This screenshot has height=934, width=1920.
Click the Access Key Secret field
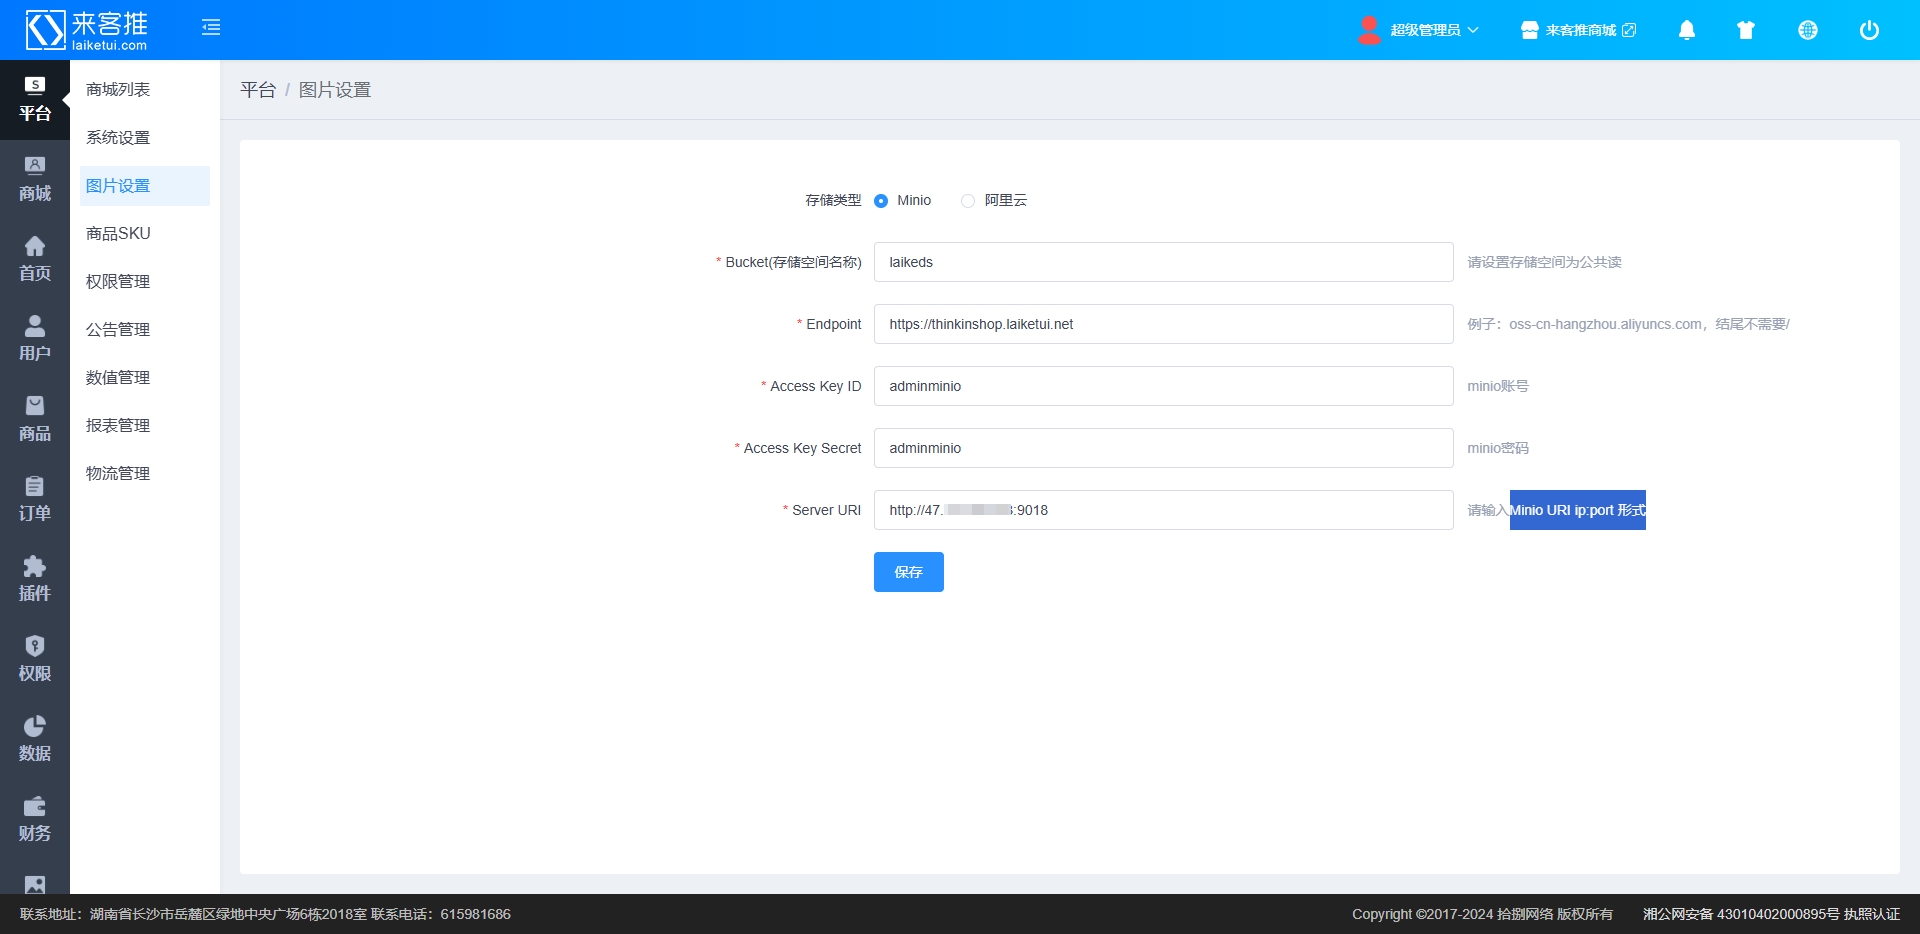pyautogui.click(x=1163, y=448)
